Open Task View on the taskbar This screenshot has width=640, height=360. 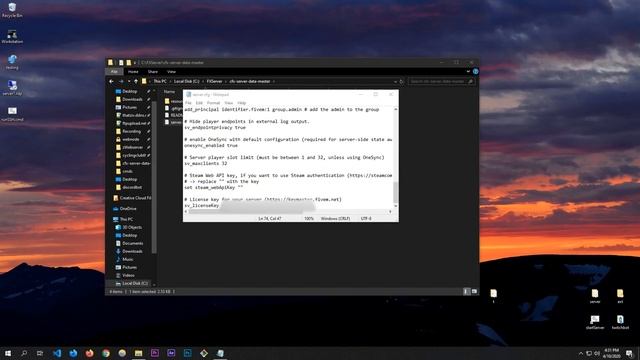40,353
